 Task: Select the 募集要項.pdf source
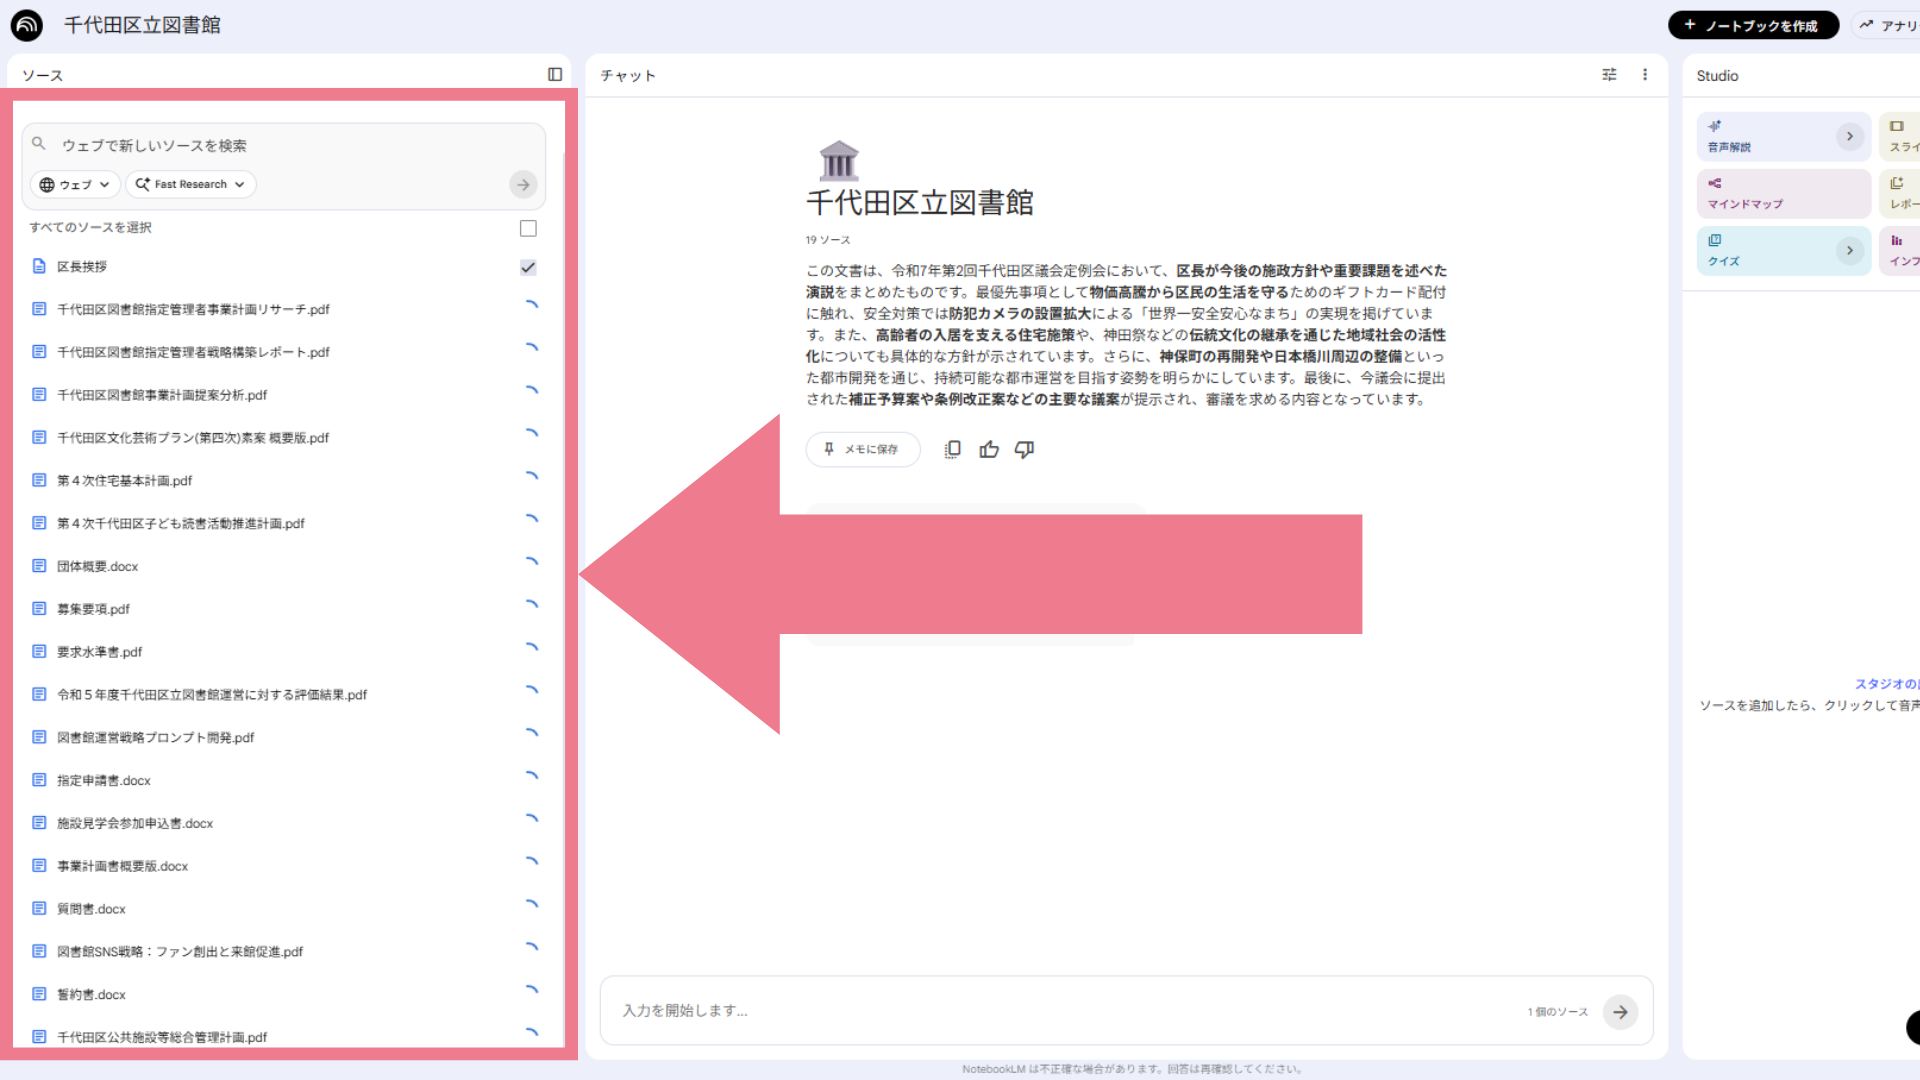pos(93,609)
